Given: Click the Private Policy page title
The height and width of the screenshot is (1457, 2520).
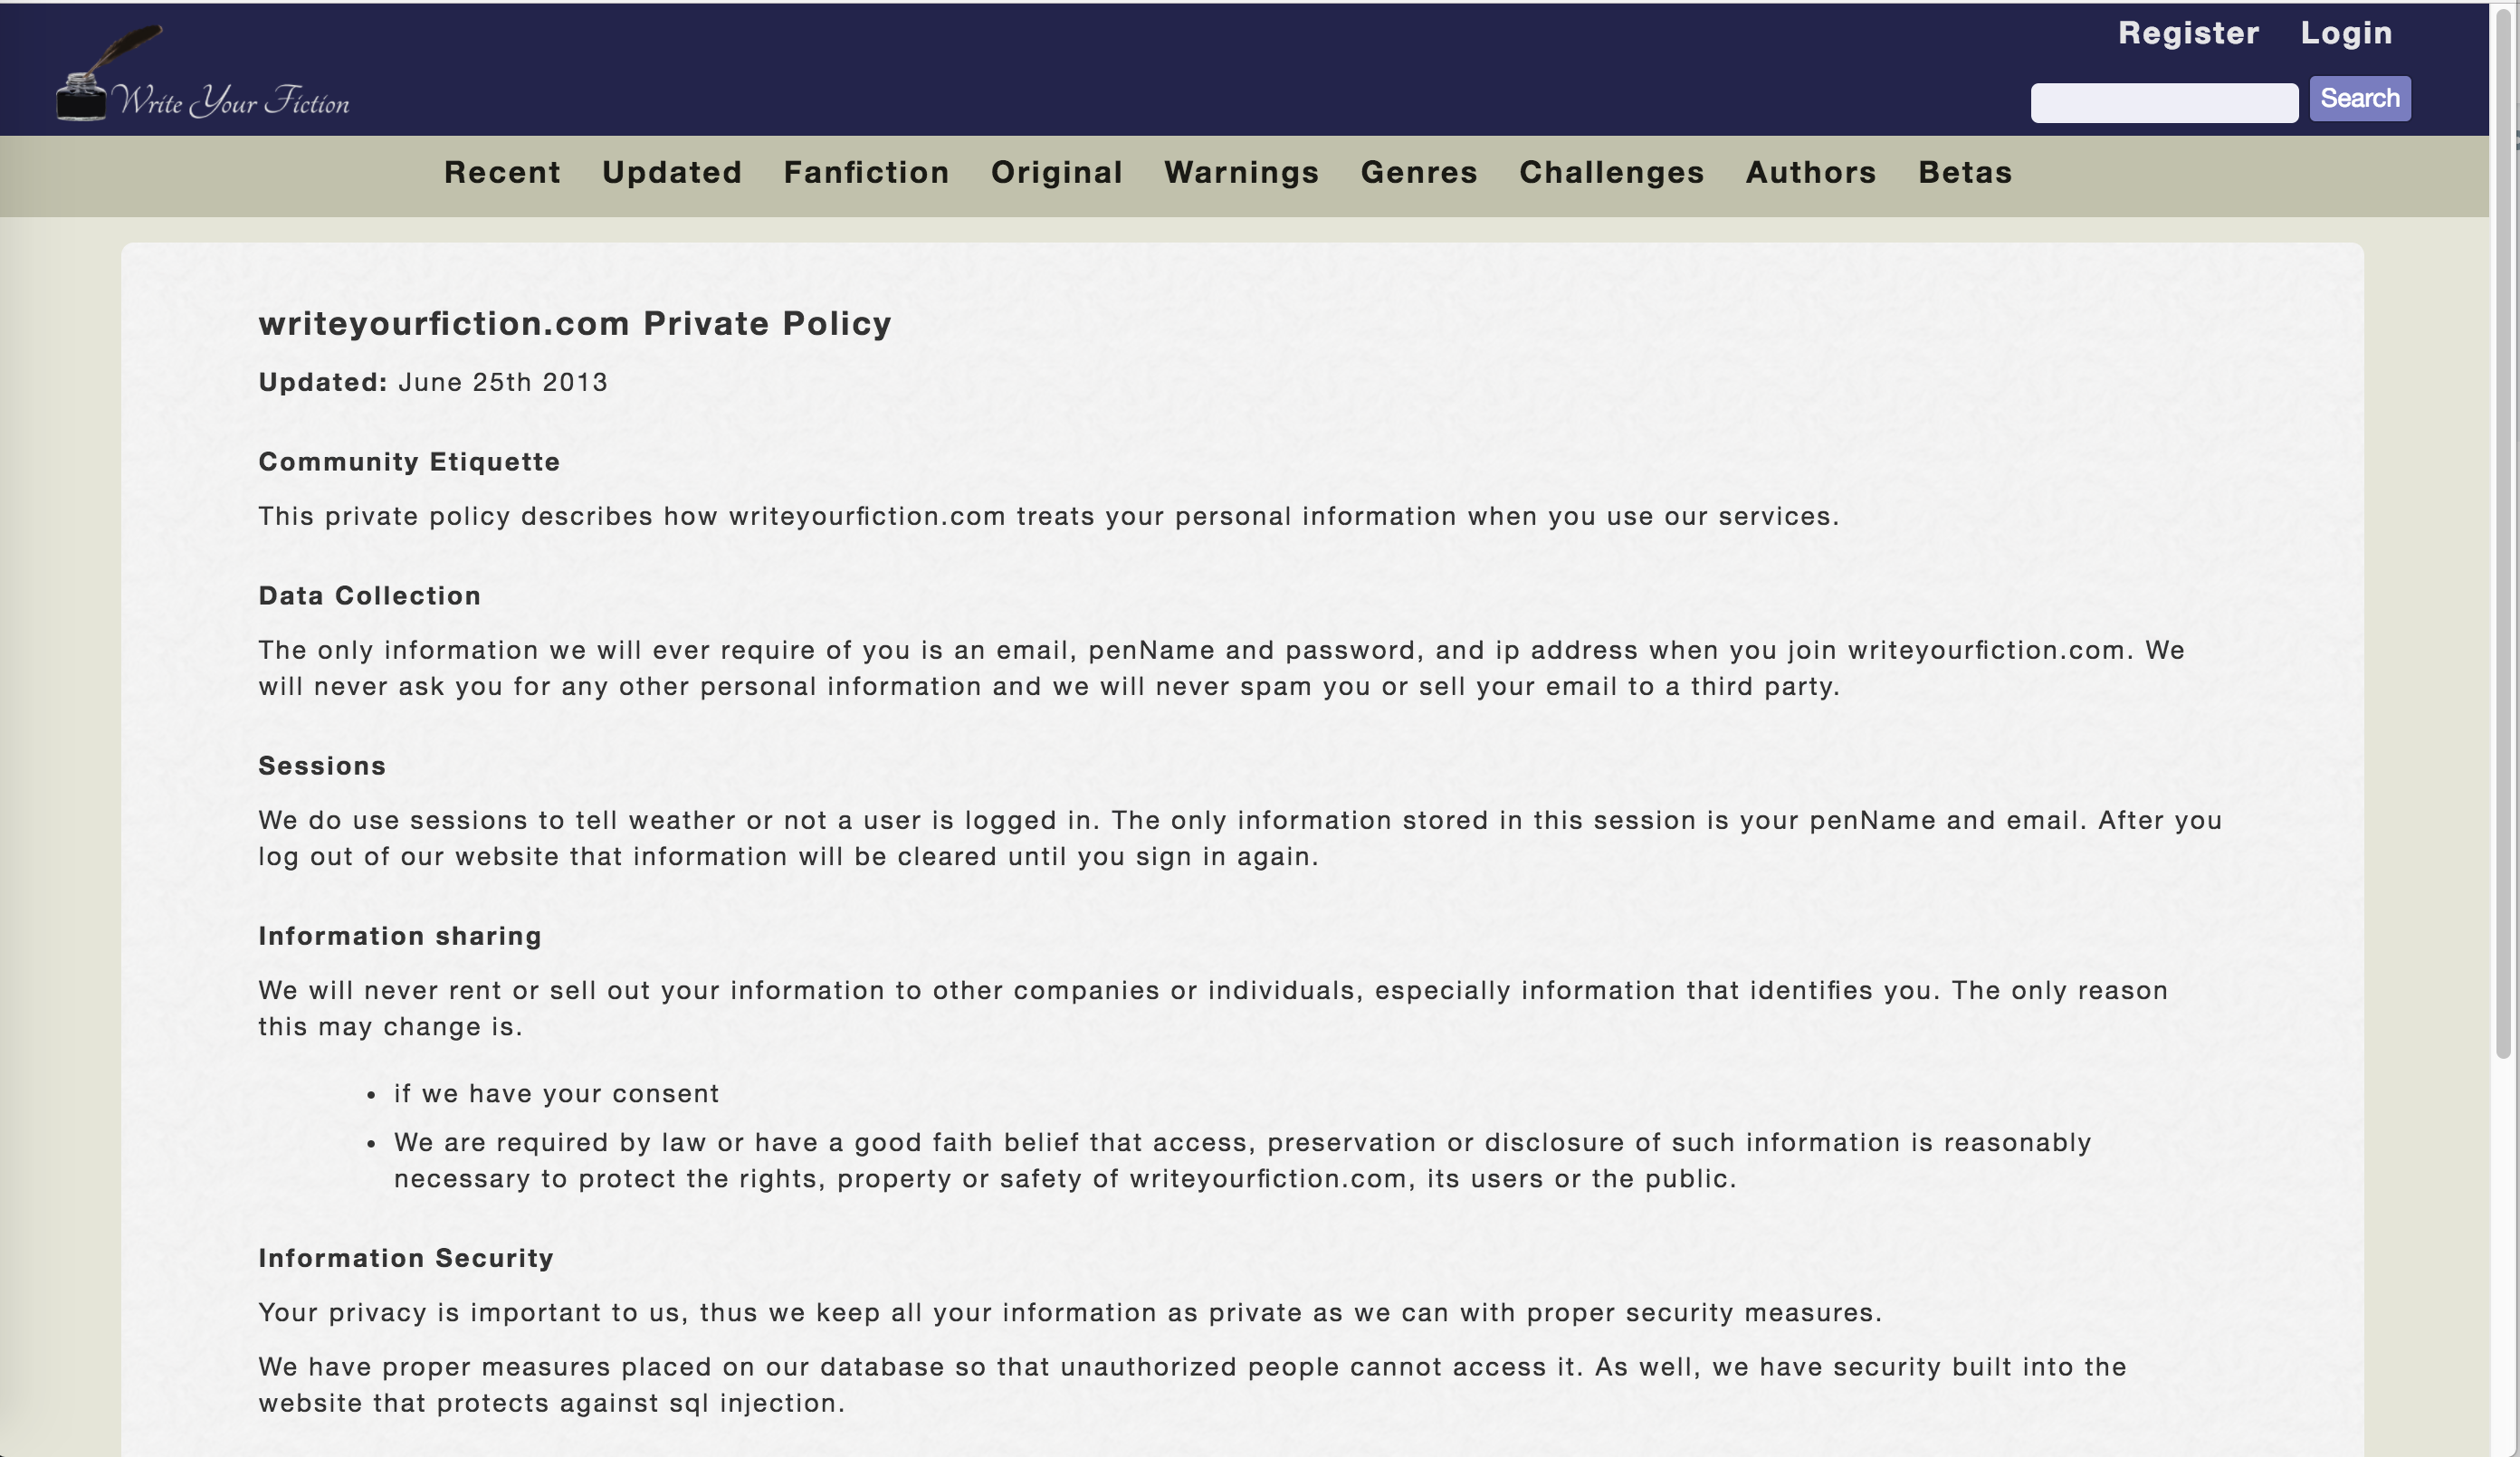Looking at the screenshot, I should pyautogui.click(x=574, y=323).
